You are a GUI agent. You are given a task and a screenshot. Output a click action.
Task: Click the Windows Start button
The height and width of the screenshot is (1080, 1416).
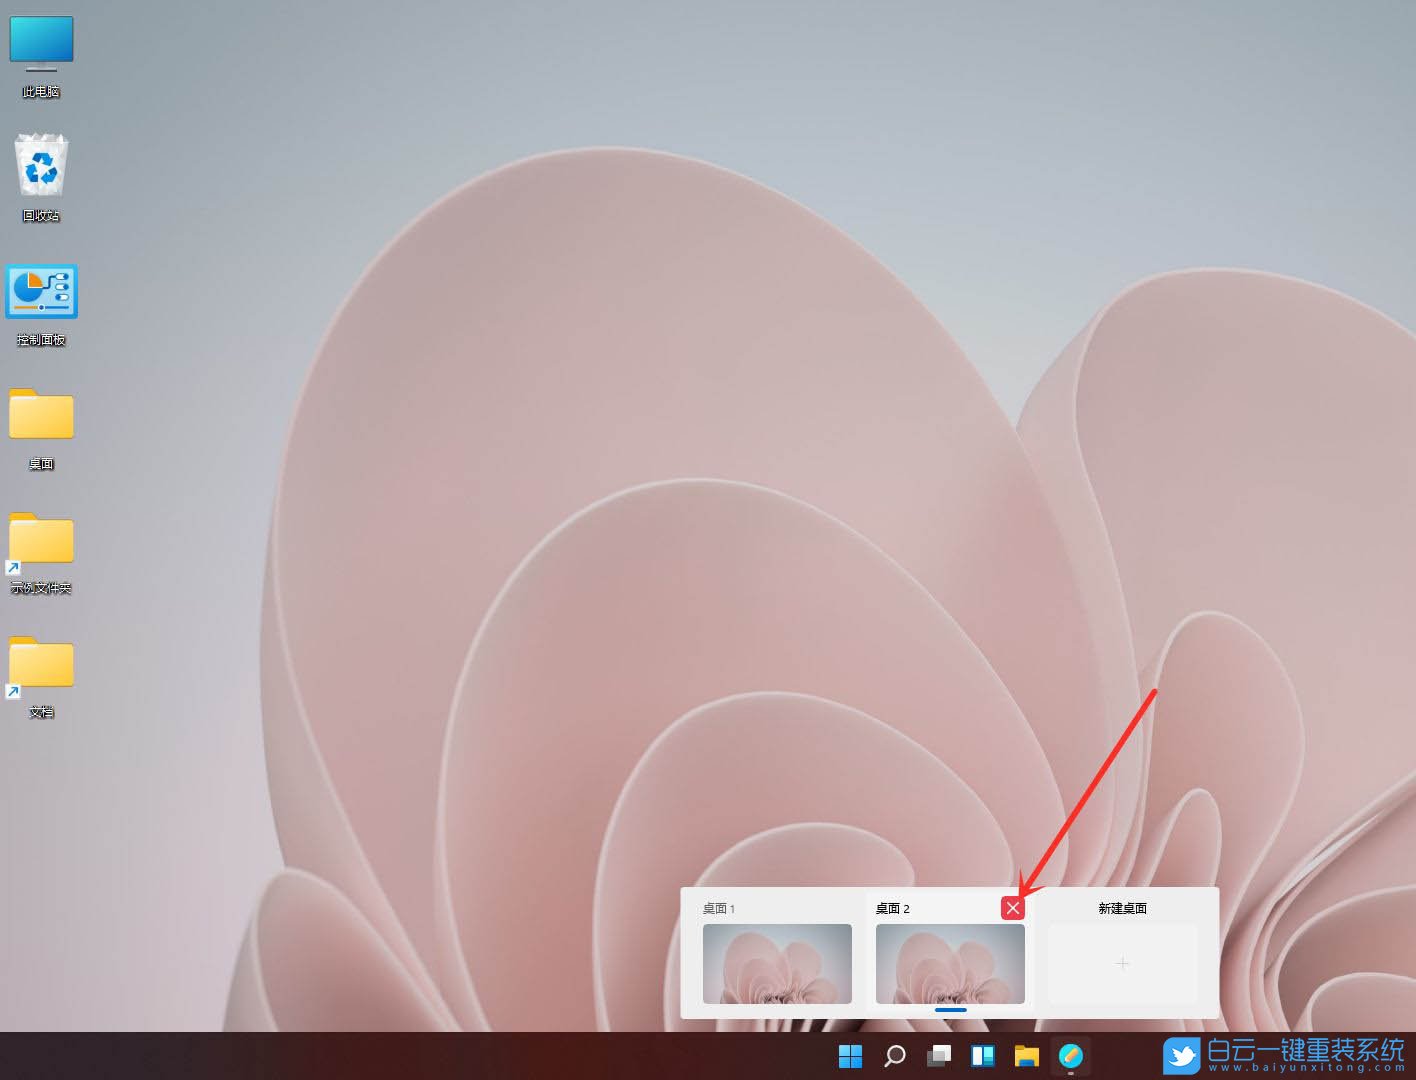[x=850, y=1056]
